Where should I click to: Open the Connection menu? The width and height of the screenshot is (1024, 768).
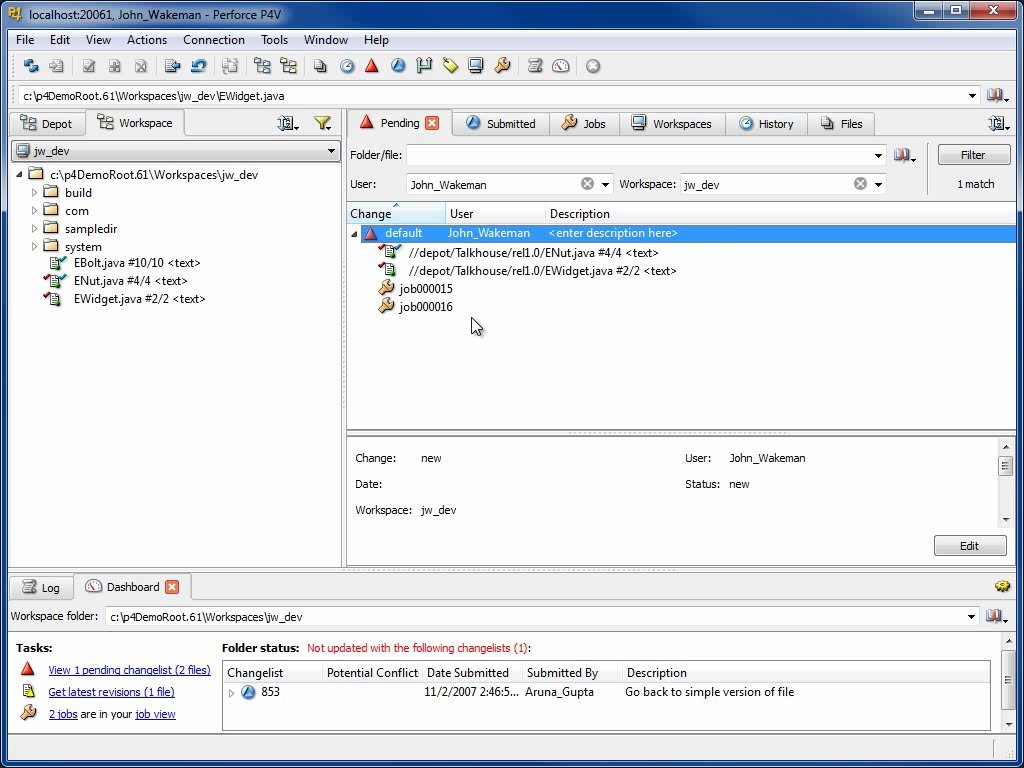pos(214,40)
